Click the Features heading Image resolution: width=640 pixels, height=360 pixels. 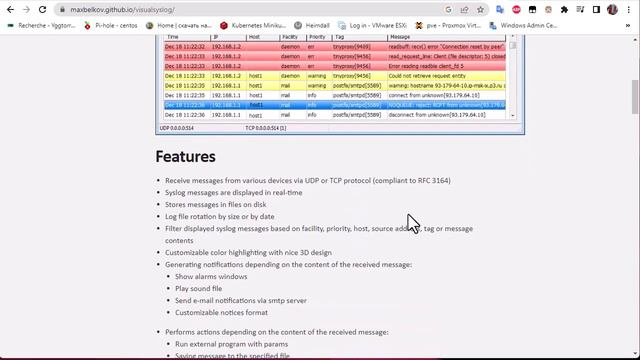click(185, 156)
